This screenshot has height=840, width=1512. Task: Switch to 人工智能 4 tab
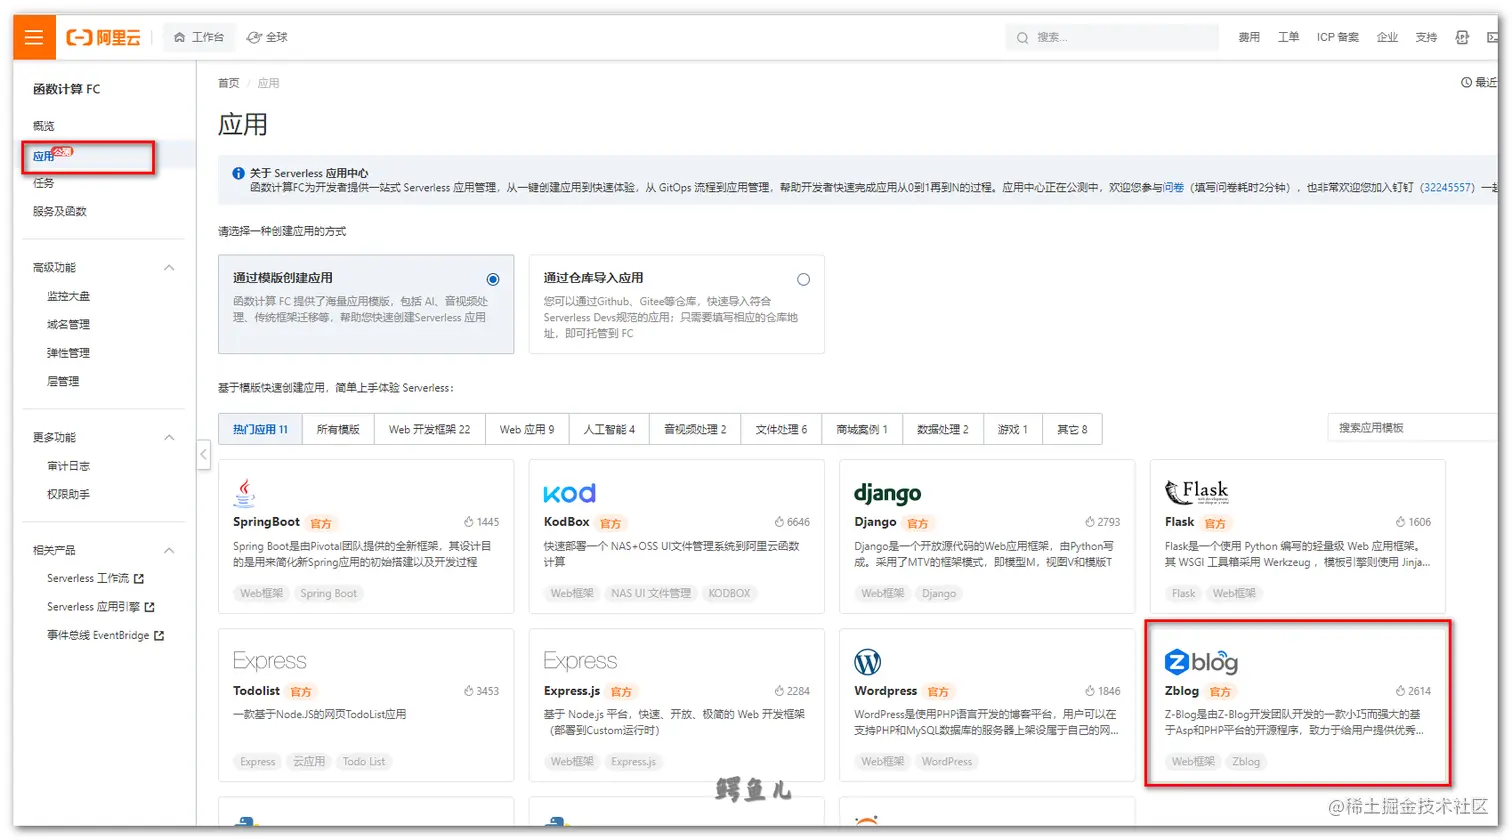pyautogui.click(x=609, y=429)
